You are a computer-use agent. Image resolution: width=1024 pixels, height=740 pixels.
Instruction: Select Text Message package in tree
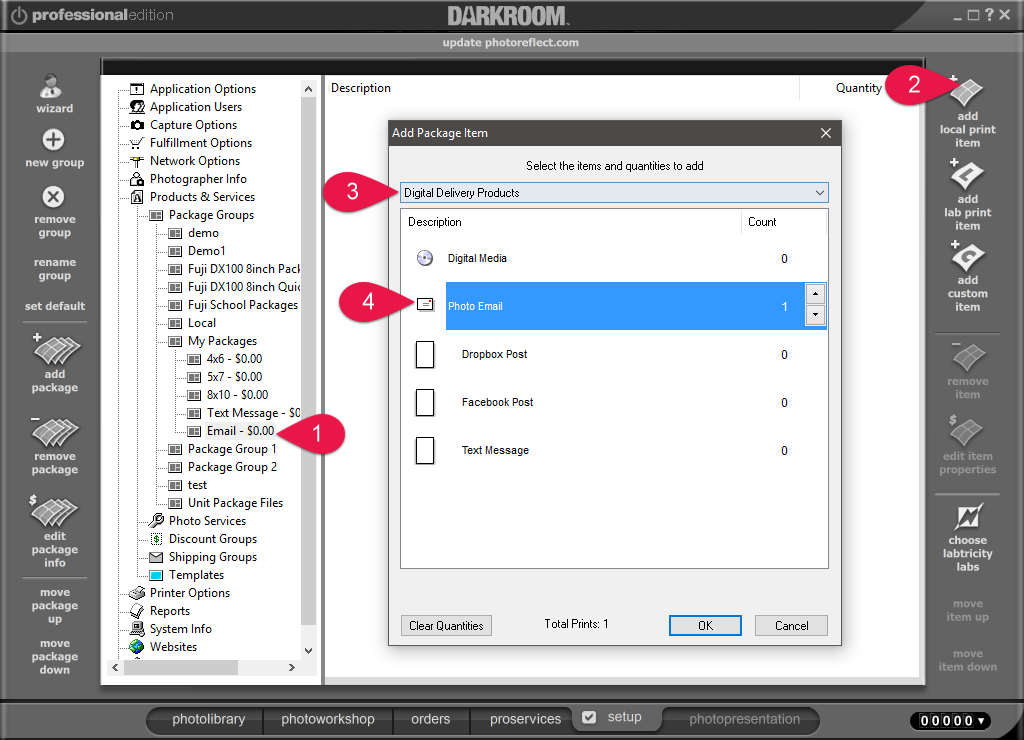(253, 413)
